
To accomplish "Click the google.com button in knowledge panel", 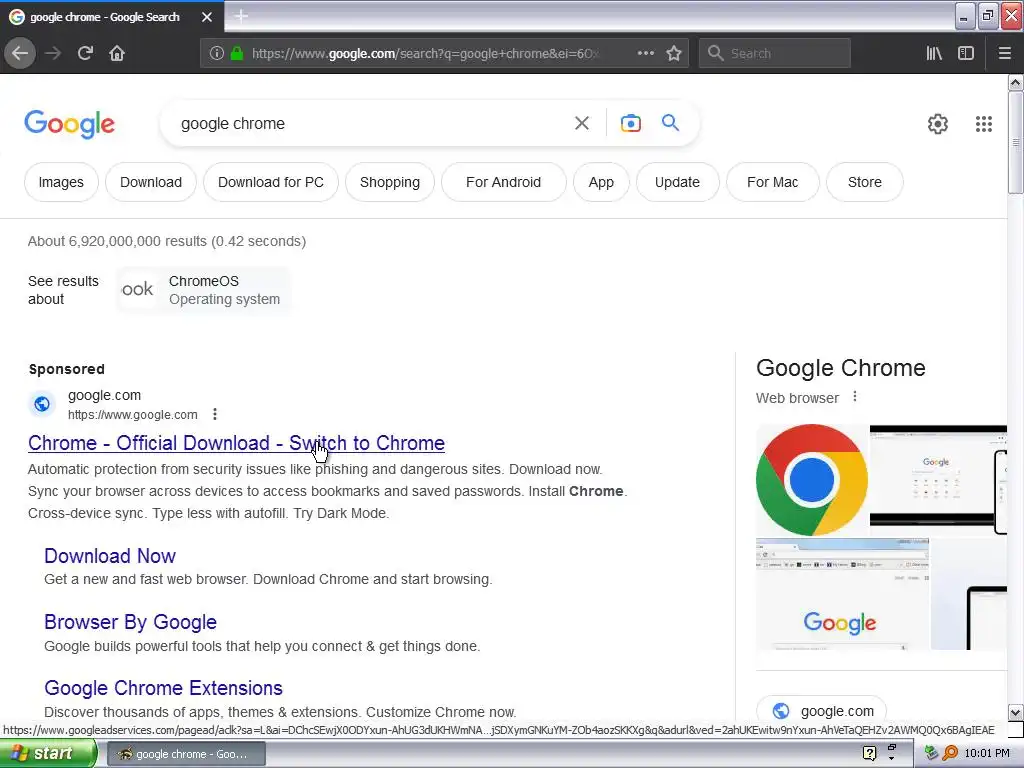I will click(x=822, y=711).
